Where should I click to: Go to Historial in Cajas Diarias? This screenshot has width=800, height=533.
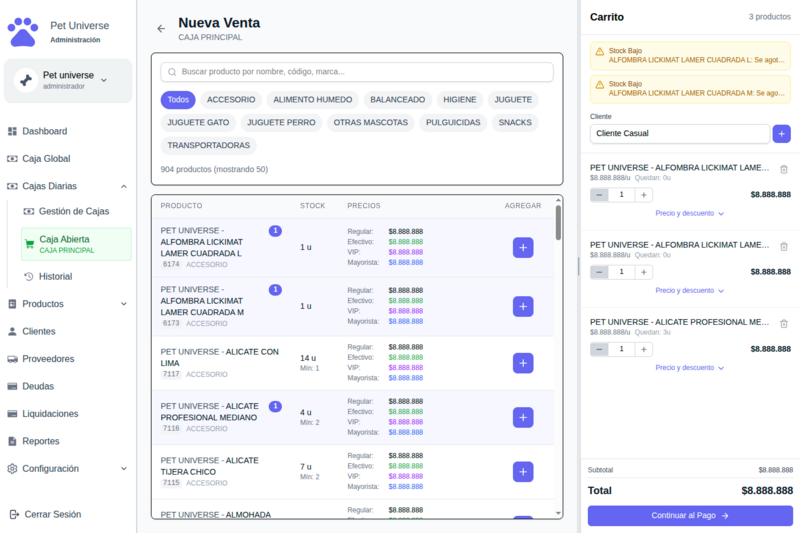(x=55, y=277)
